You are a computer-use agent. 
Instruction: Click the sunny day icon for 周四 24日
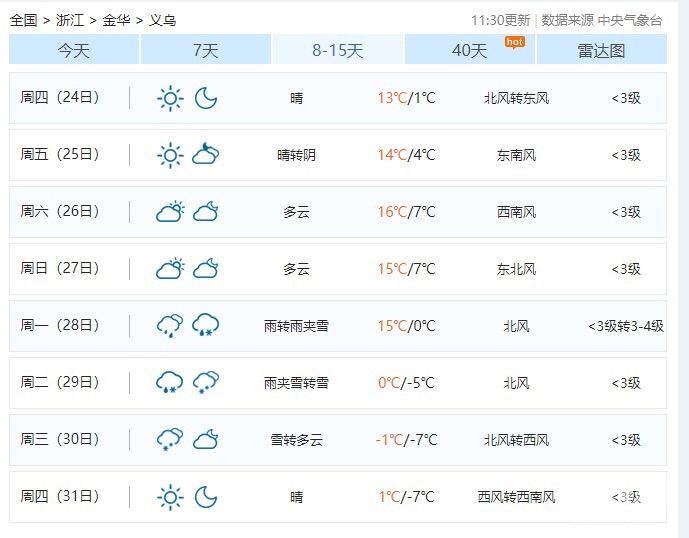[x=171, y=98]
